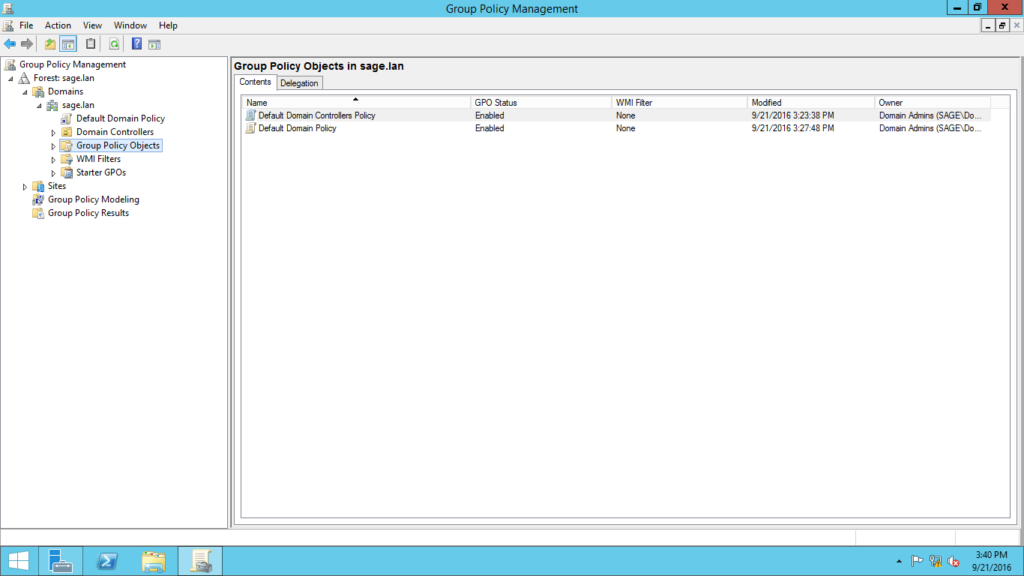Image resolution: width=1024 pixels, height=576 pixels.
Task: Open the Action menu
Action: tap(58, 25)
